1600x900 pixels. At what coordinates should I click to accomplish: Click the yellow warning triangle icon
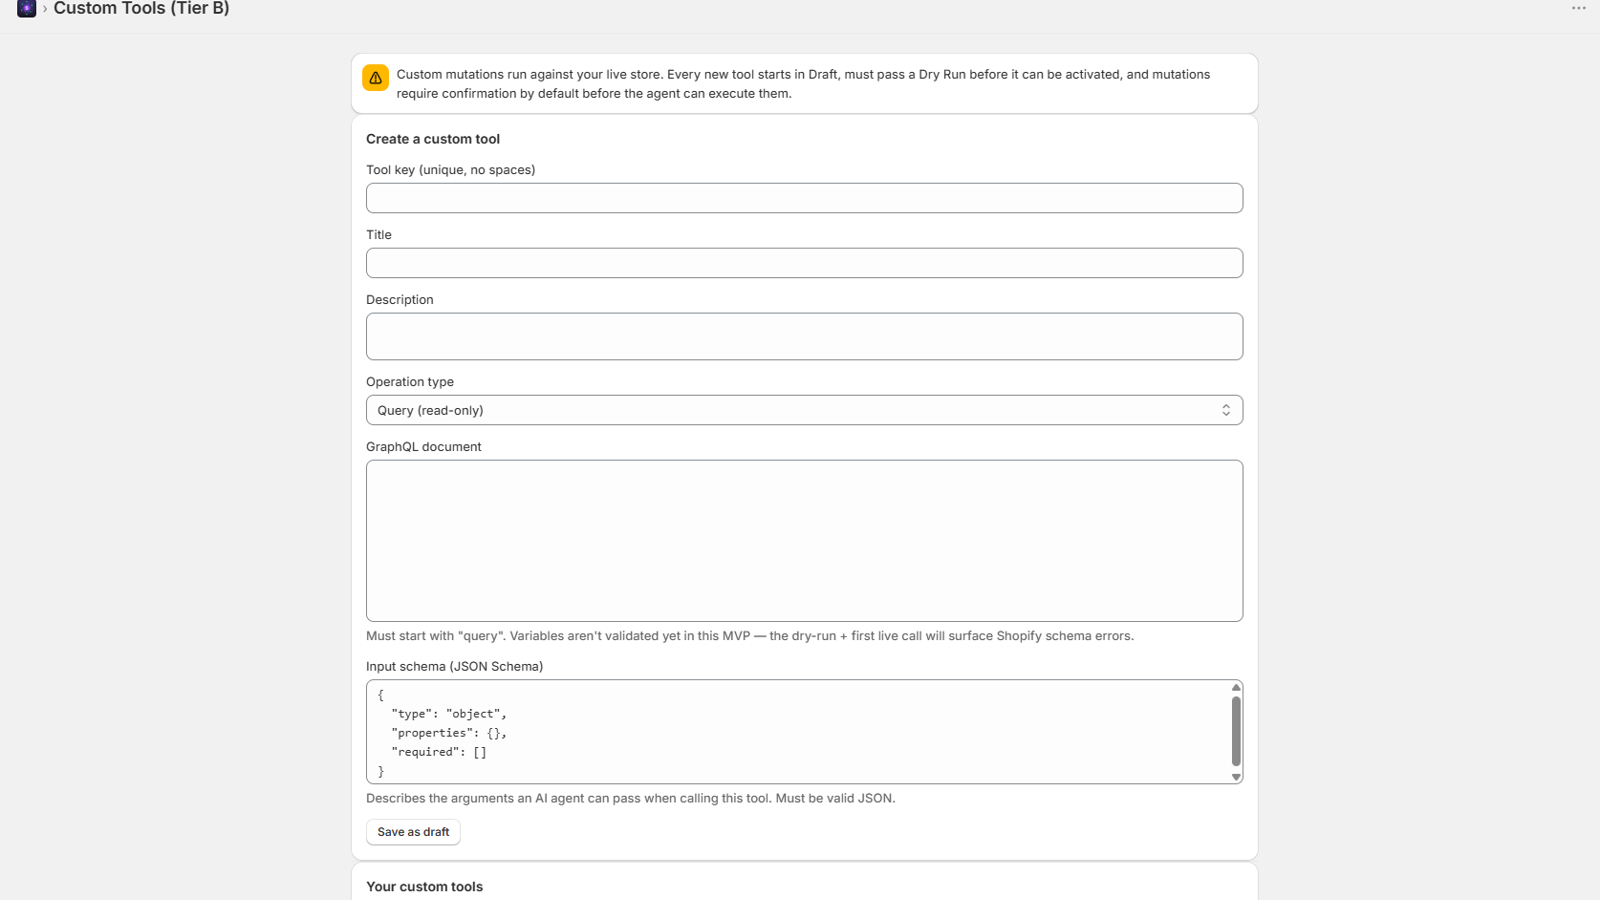[376, 78]
